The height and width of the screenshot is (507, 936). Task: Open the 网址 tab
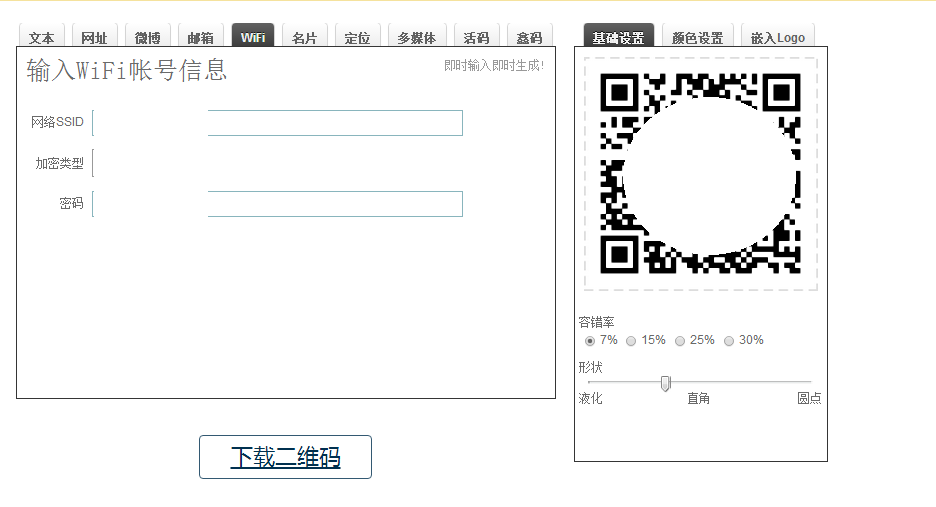click(94, 36)
